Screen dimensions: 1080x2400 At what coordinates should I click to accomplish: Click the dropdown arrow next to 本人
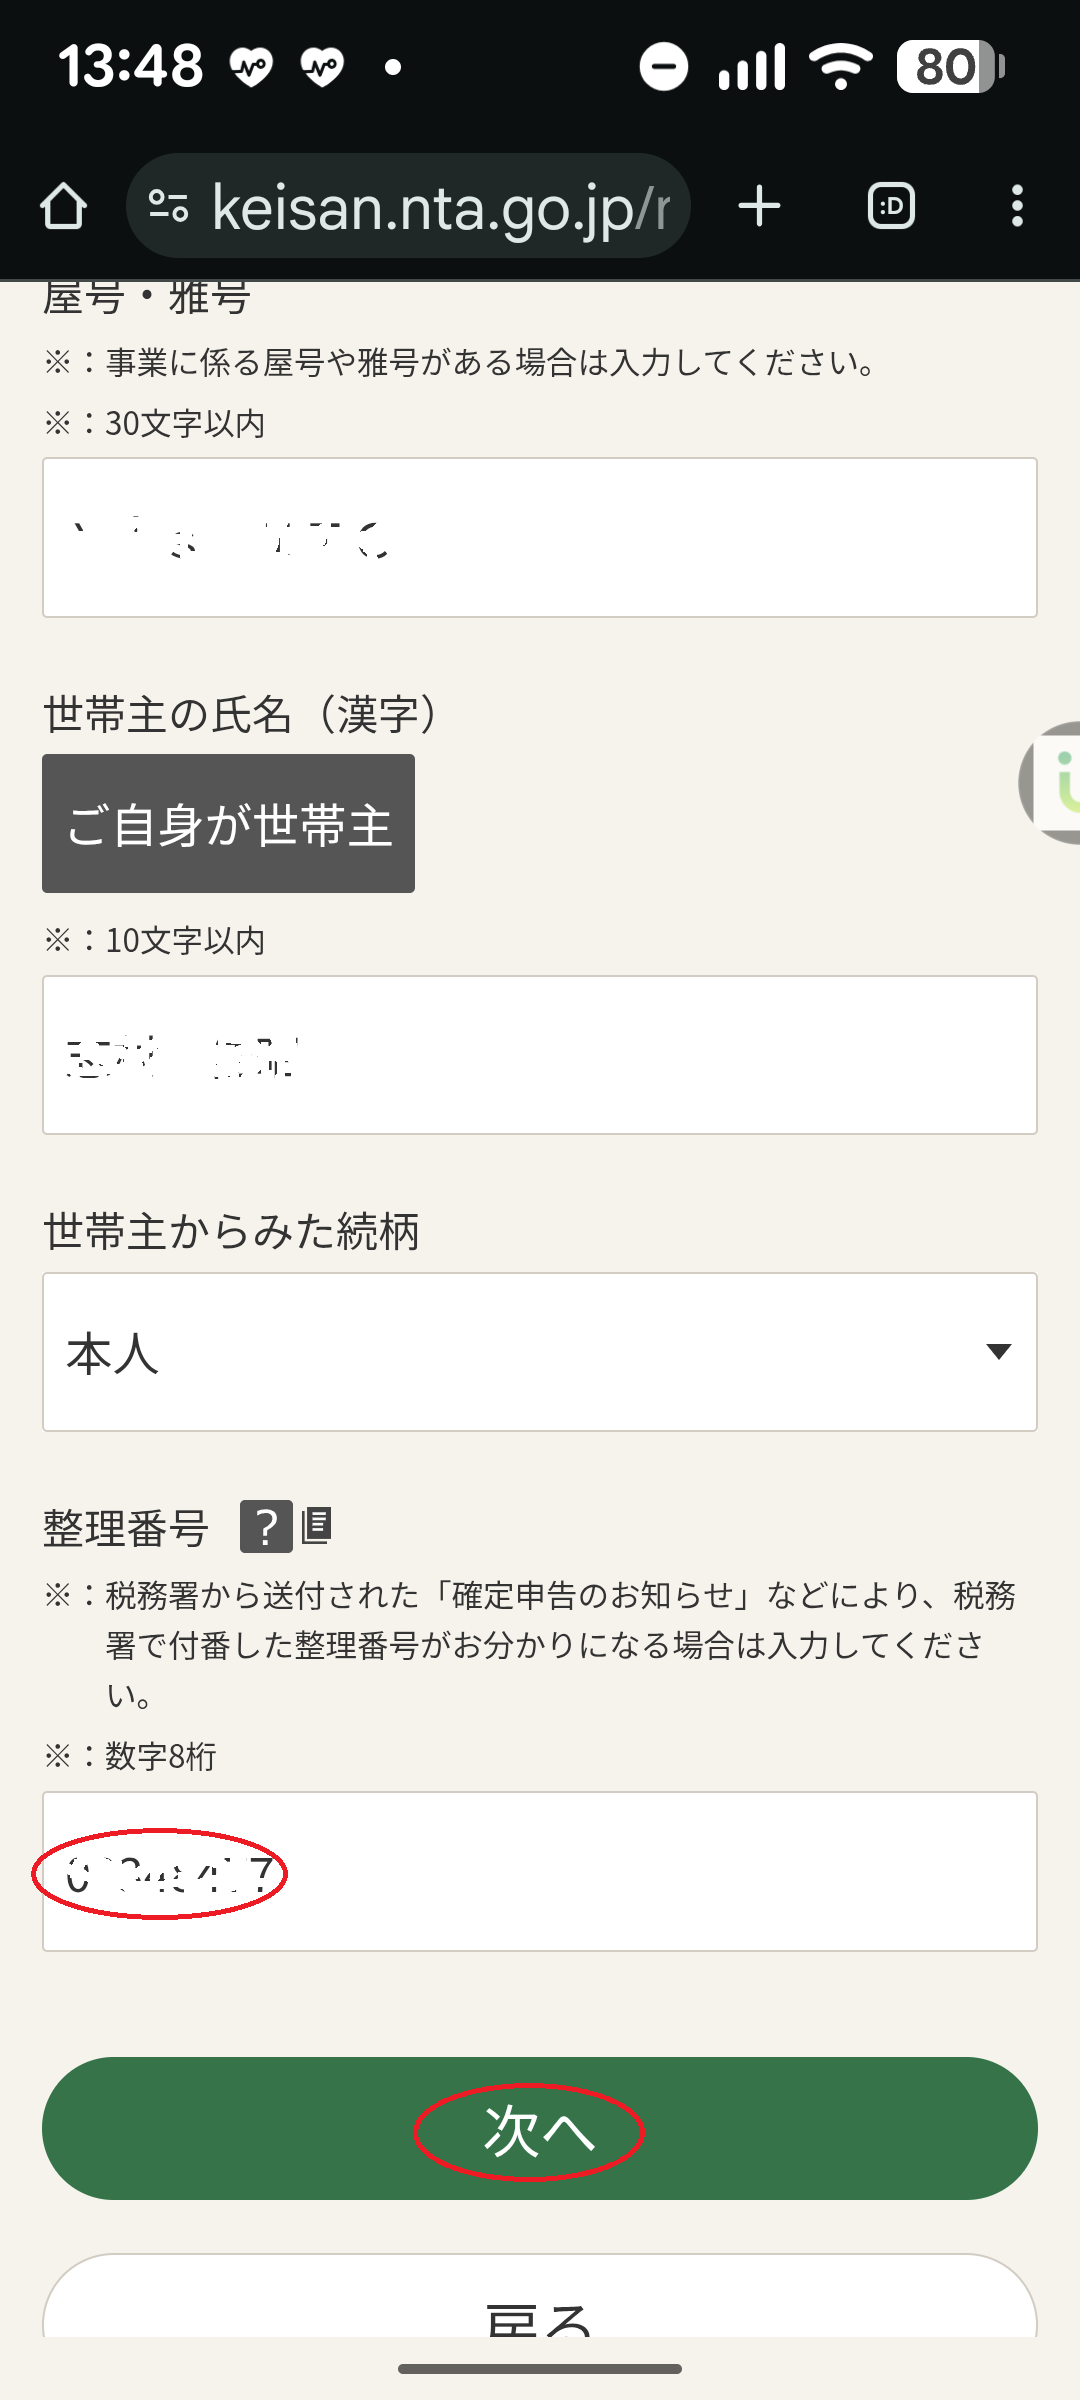pyautogui.click(x=998, y=1352)
